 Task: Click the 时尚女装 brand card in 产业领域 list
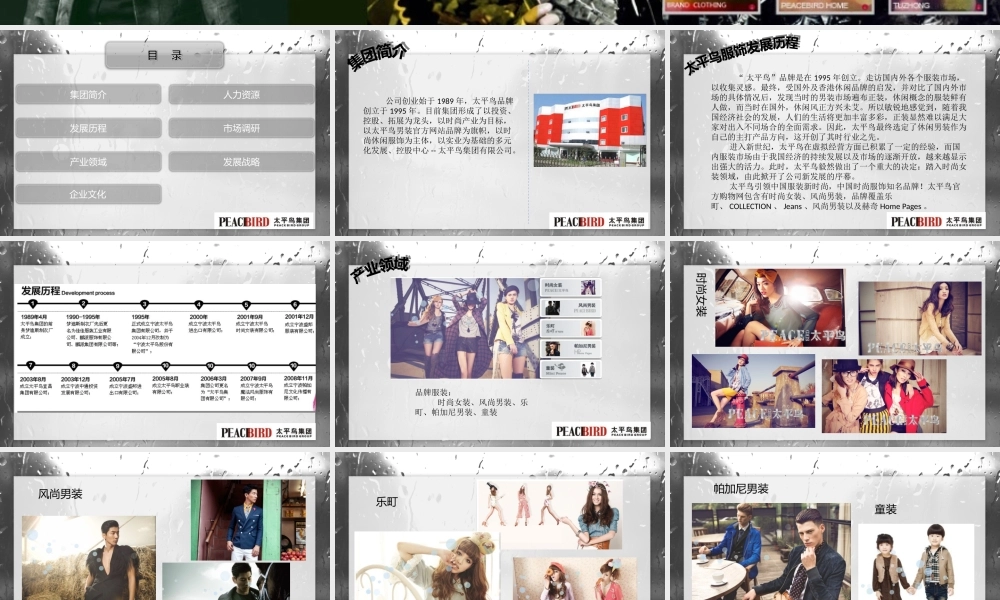coord(571,287)
